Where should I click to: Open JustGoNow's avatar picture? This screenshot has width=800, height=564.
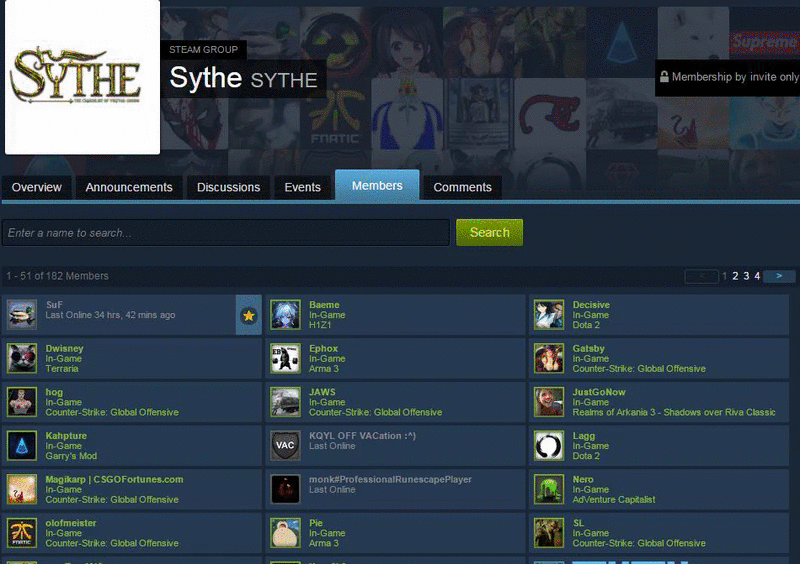click(549, 402)
